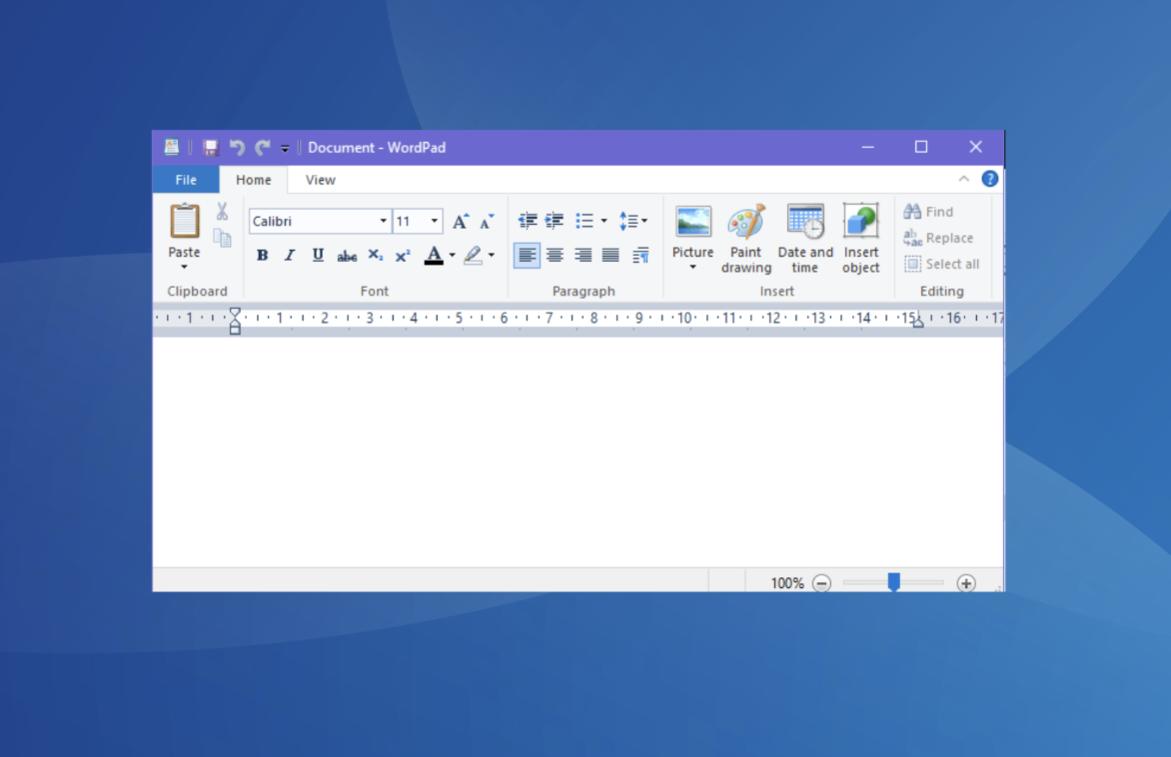The image size is (1171, 757).
Task: Click the Shrink font button
Action: click(487, 221)
